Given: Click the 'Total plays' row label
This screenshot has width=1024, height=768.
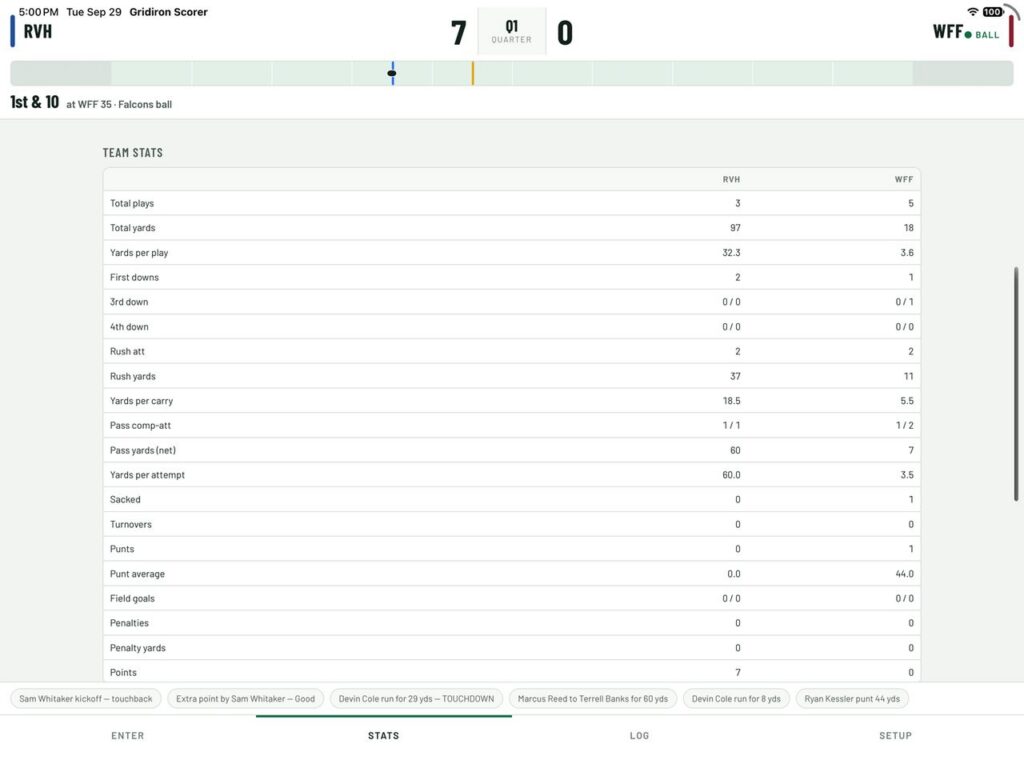Looking at the screenshot, I should tap(132, 203).
